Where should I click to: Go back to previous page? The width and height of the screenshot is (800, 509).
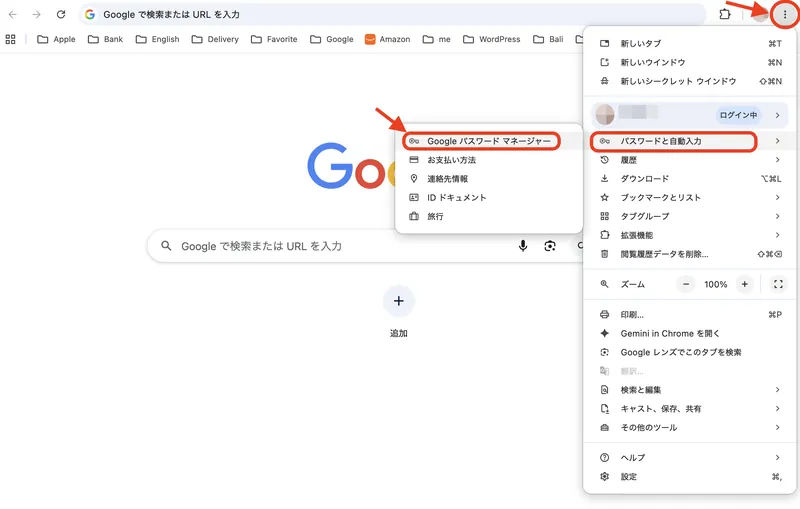pos(13,14)
